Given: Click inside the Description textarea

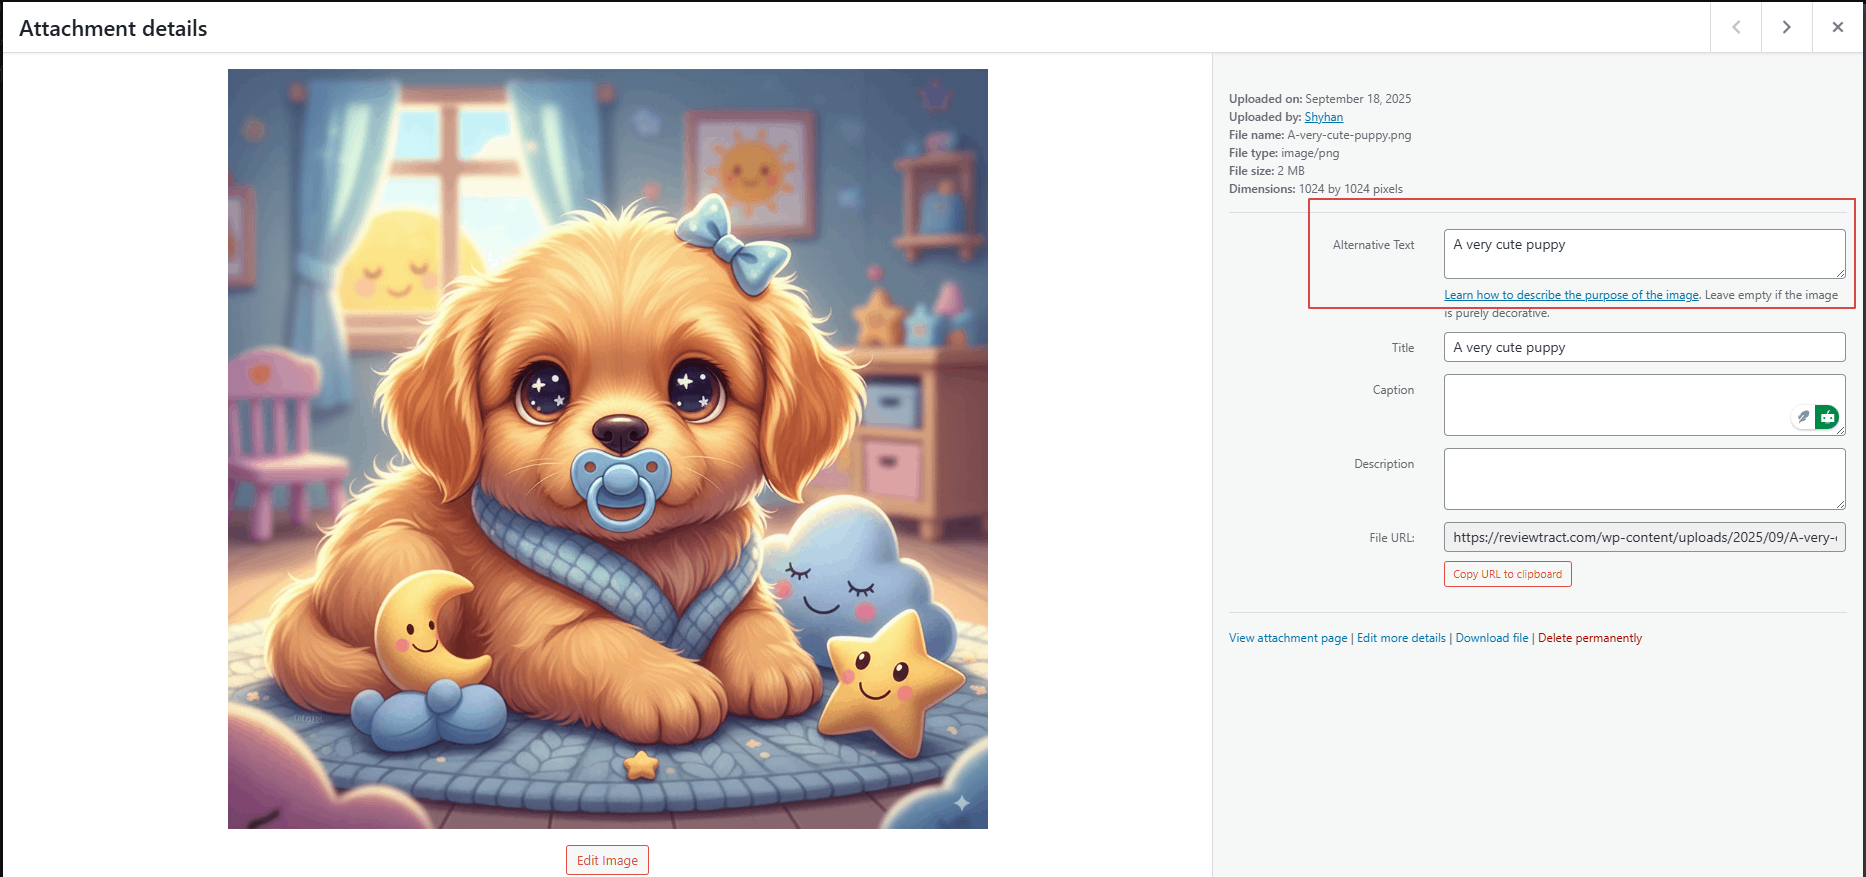Looking at the screenshot, I should [1644, 479].
